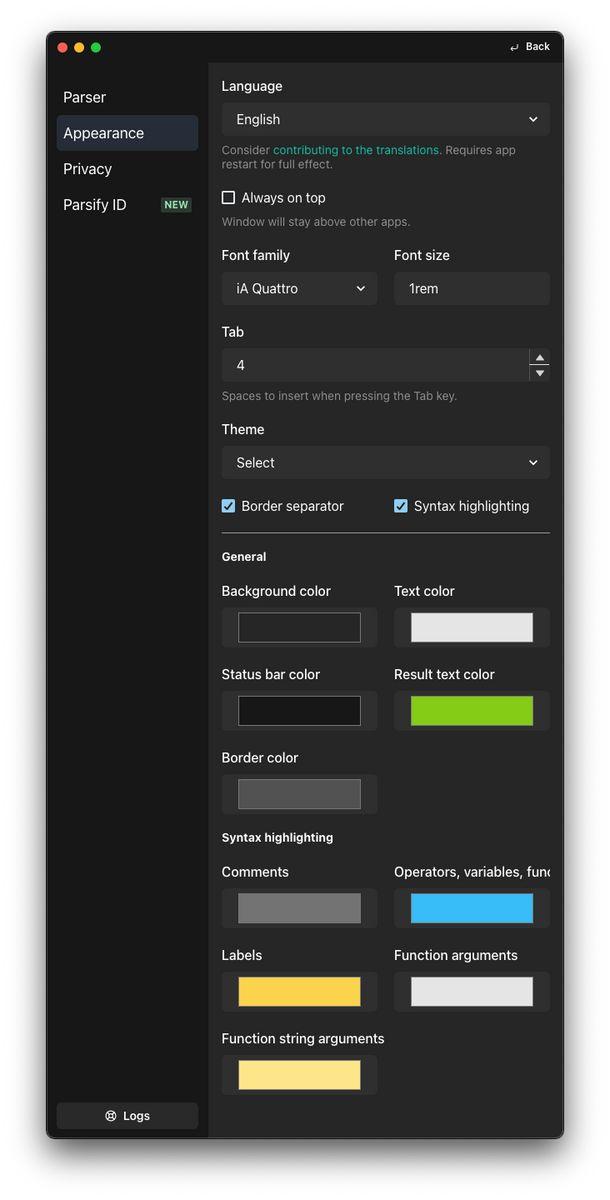Enable the Always on top checkbox
Image resolution: width=610 pixels, height=1200 pixels.
229,198
